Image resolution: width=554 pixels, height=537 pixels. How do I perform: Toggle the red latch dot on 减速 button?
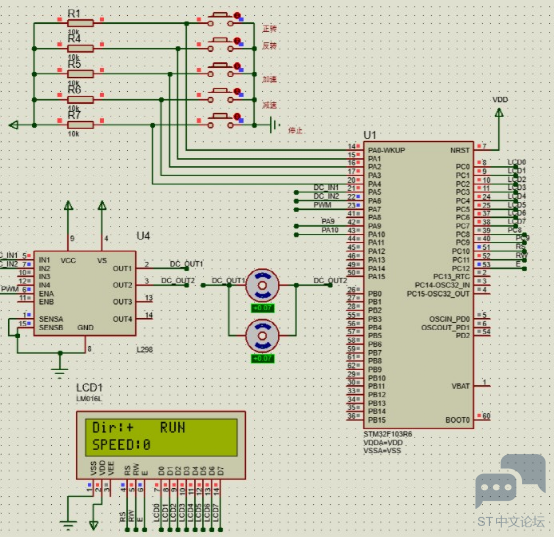(237, 92)
